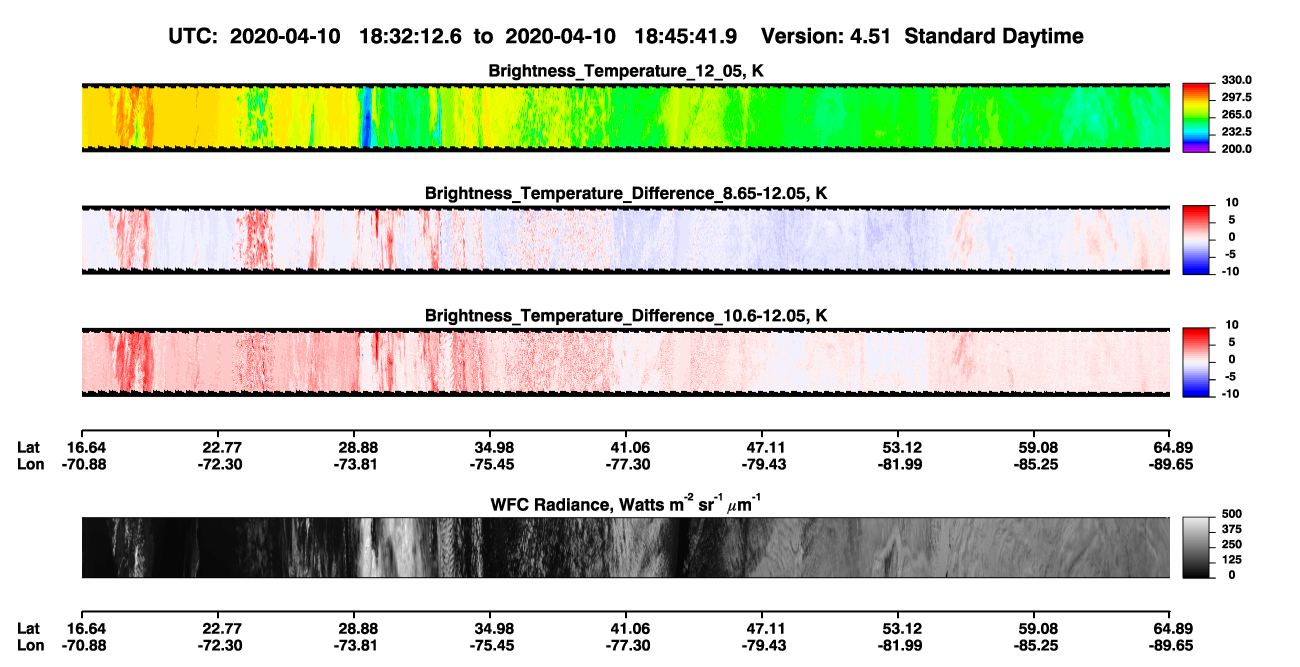Click the 12.05 brightness temperature image strip
This screenshot has width=1300, height=667.
[626, 117]
